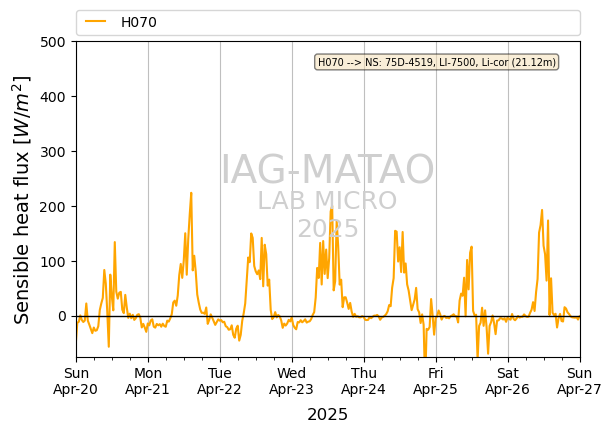Click the y-axis tick label 400
The width and height of the screenshot is (612, 433).
(x=53, y=97)
